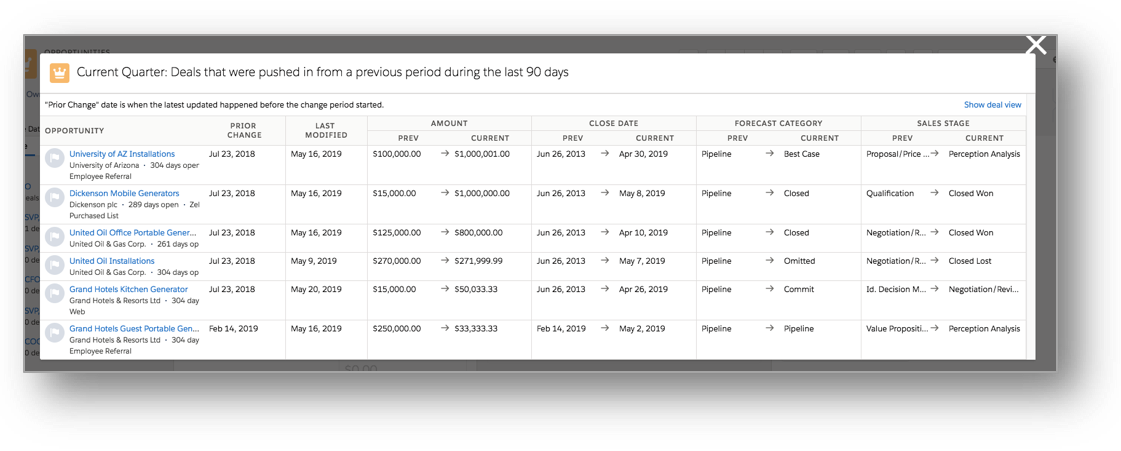Click the flag icon for Dickenson Mobile Generators

pyautogui.click(x=54, y=198)
